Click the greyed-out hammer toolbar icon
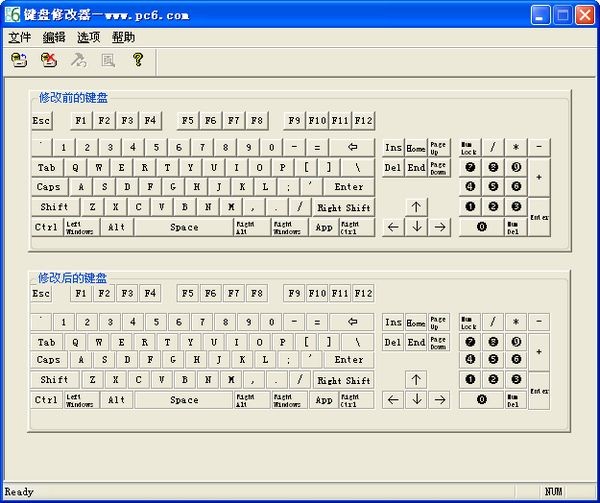Viewport: 600px width, 503px height. point(78,60)
